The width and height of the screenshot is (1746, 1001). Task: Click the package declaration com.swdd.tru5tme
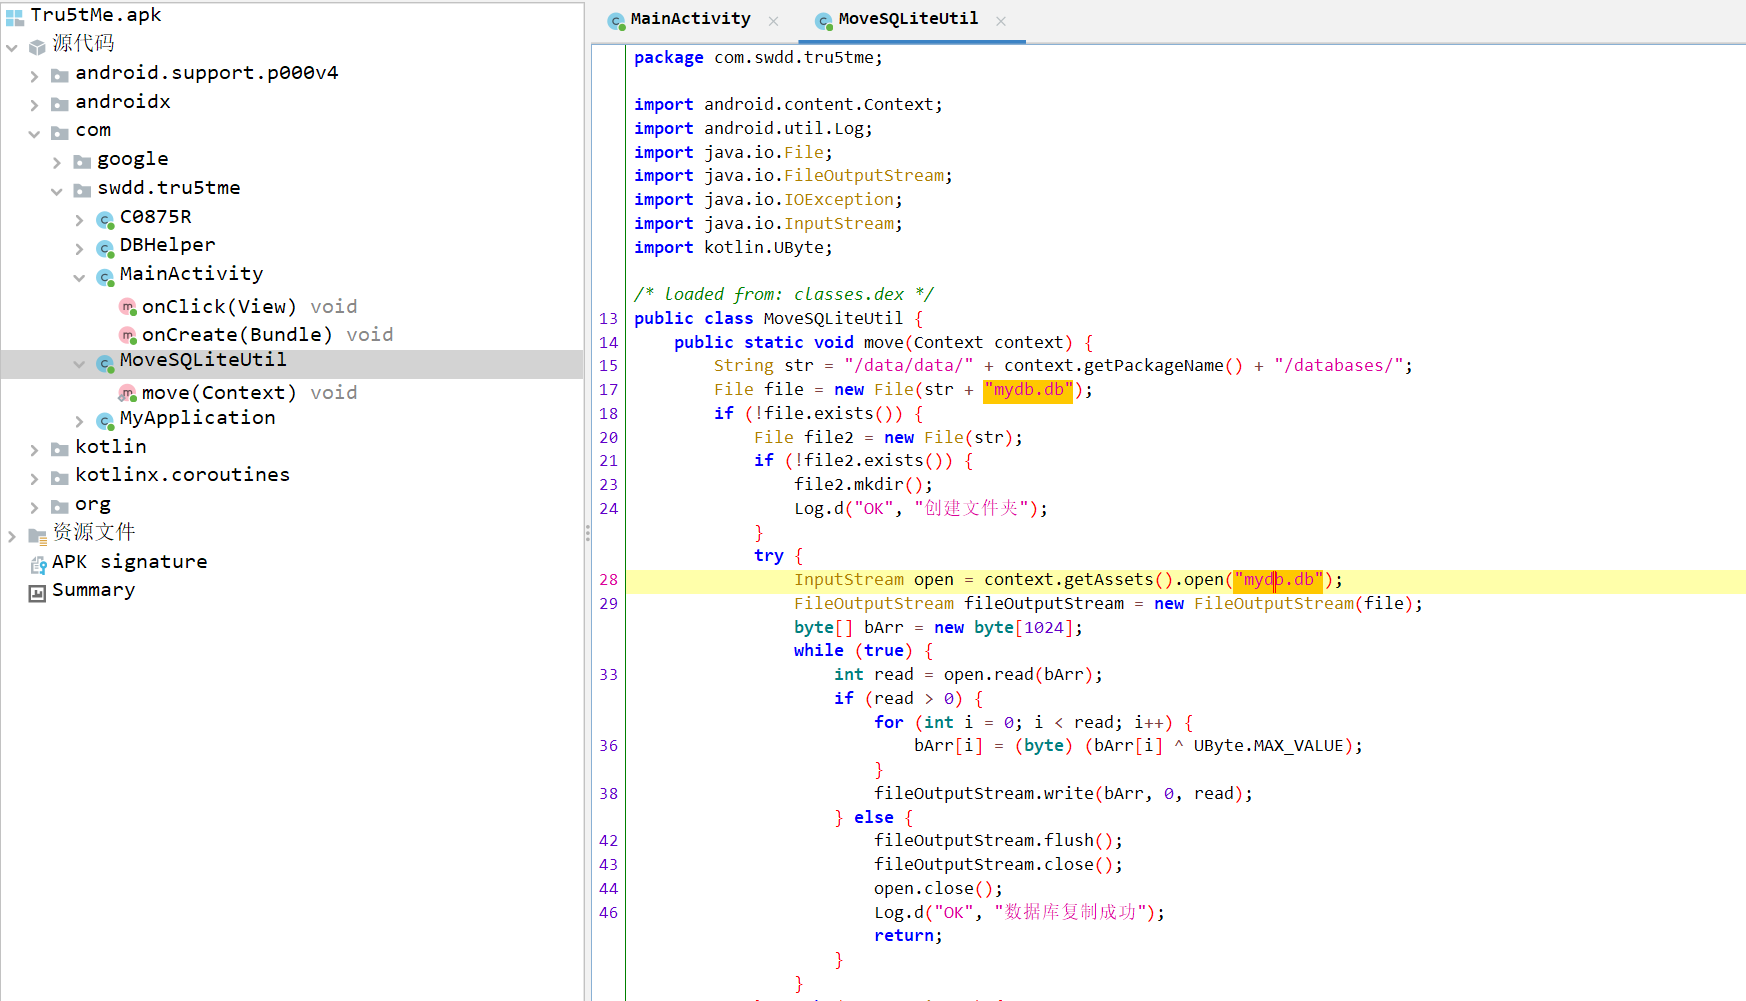[x=798, y=58]
